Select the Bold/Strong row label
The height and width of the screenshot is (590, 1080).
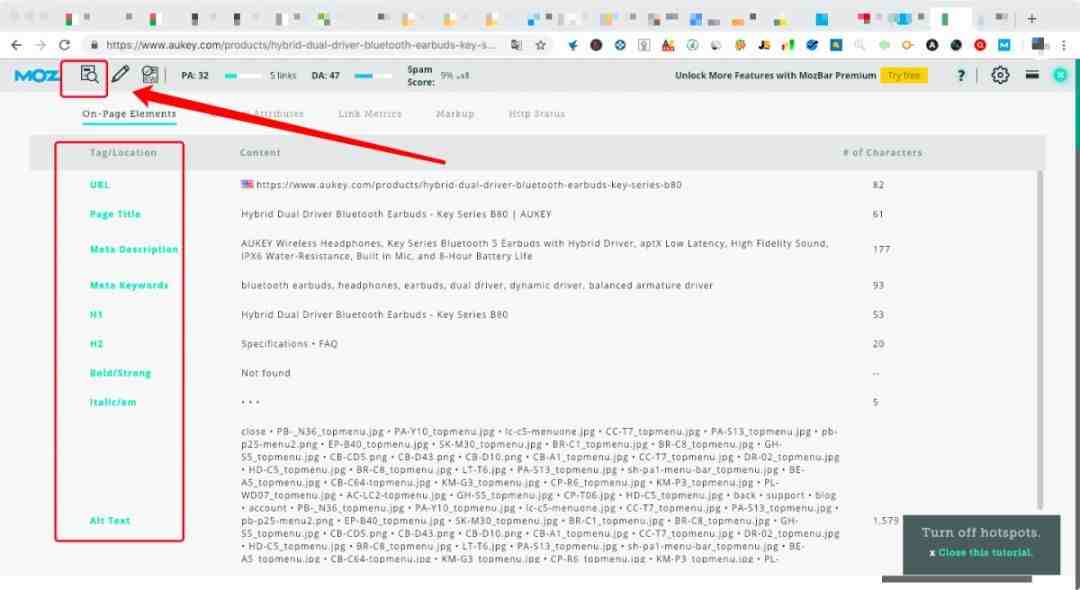click(120, 373)
